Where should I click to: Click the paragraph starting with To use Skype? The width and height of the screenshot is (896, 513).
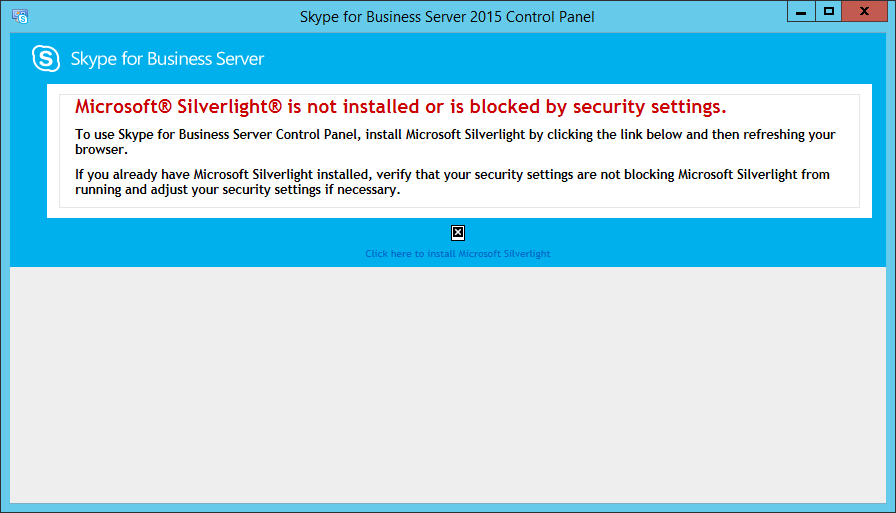pyautogui.click(x=455, y=142)
